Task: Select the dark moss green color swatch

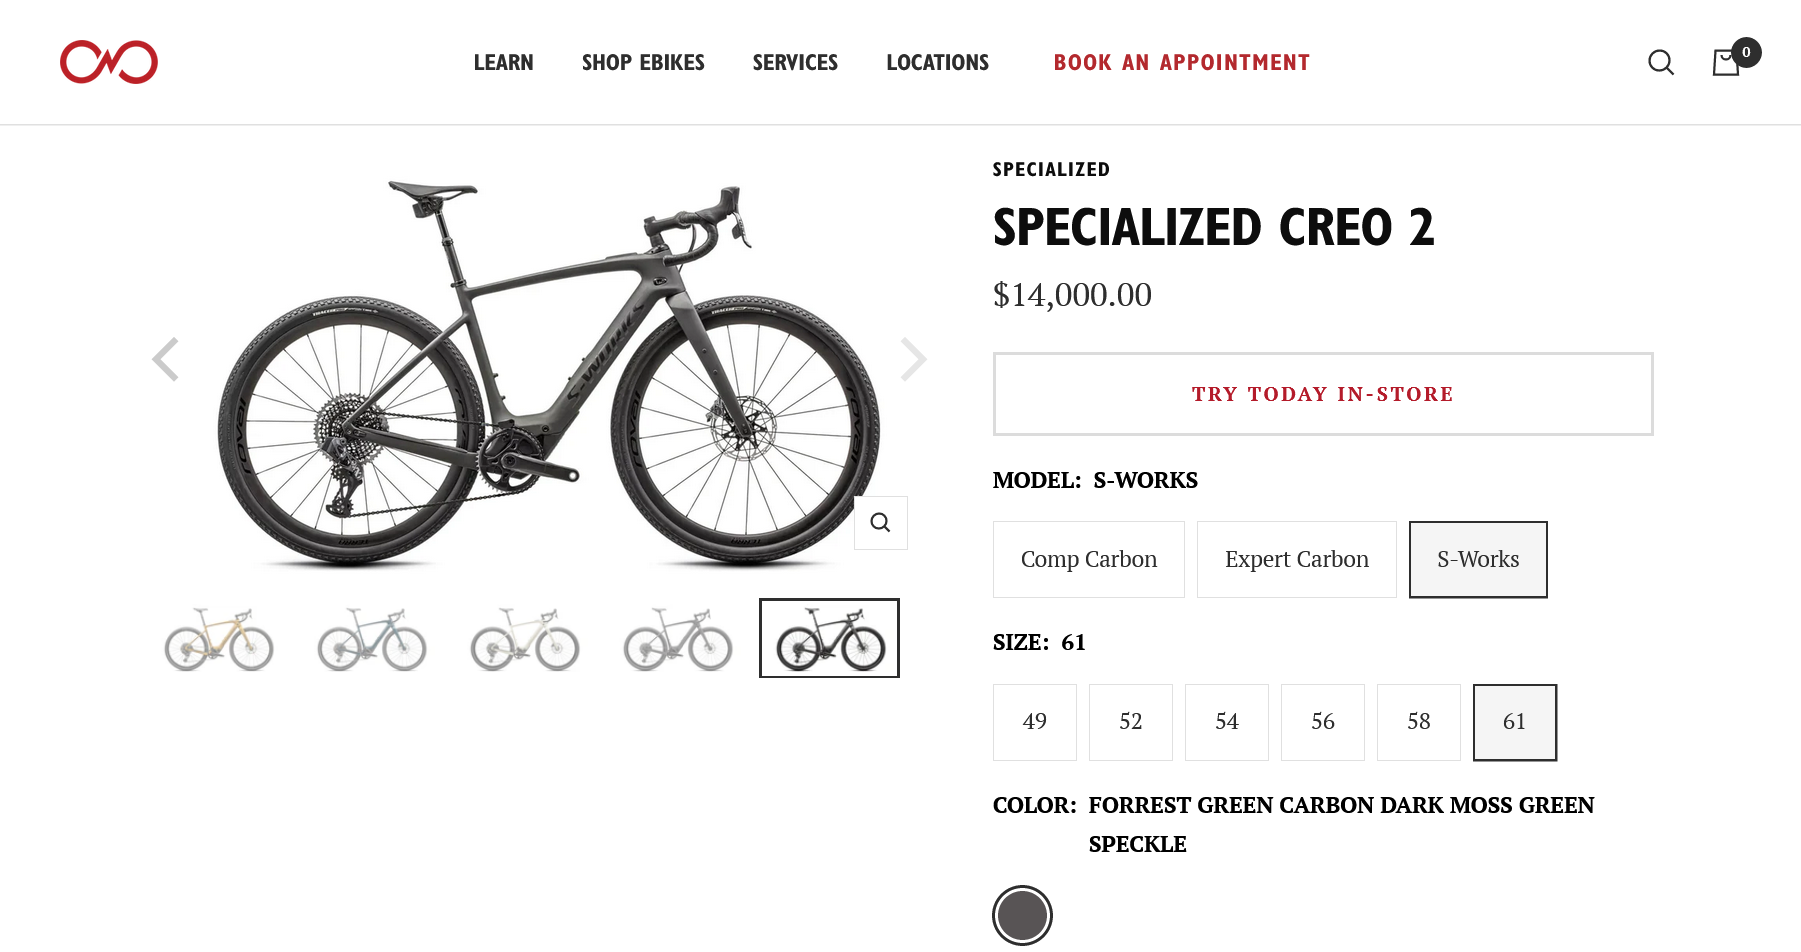Action: click(1022, 914)
